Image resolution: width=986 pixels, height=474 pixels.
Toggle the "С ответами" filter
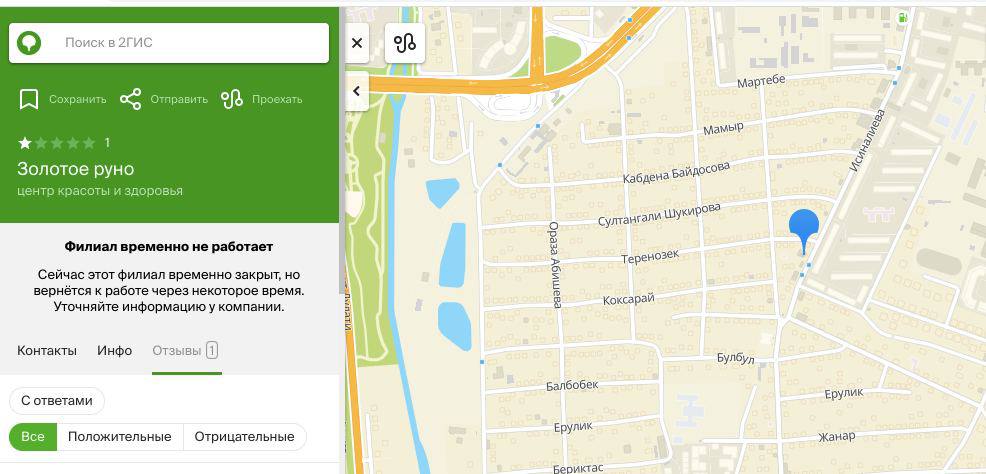(57, 401)
